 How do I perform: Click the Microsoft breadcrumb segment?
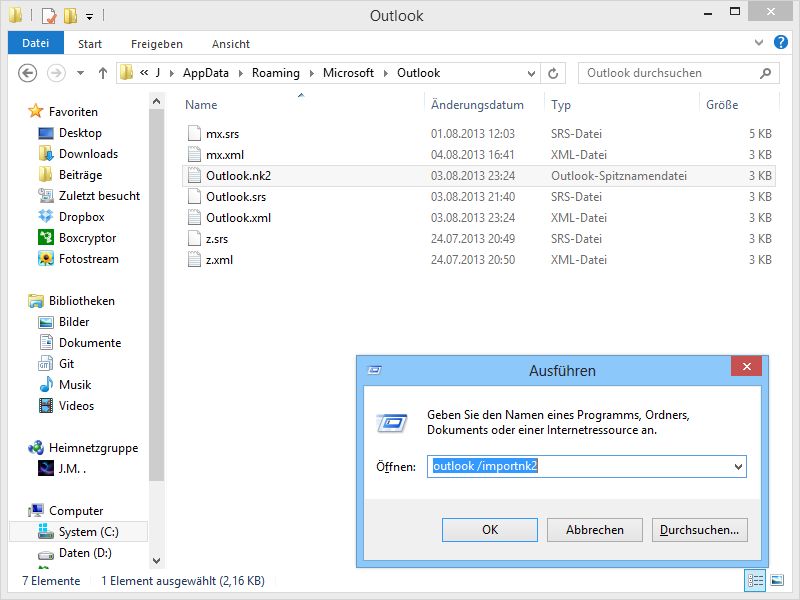[x=348, y=73]
